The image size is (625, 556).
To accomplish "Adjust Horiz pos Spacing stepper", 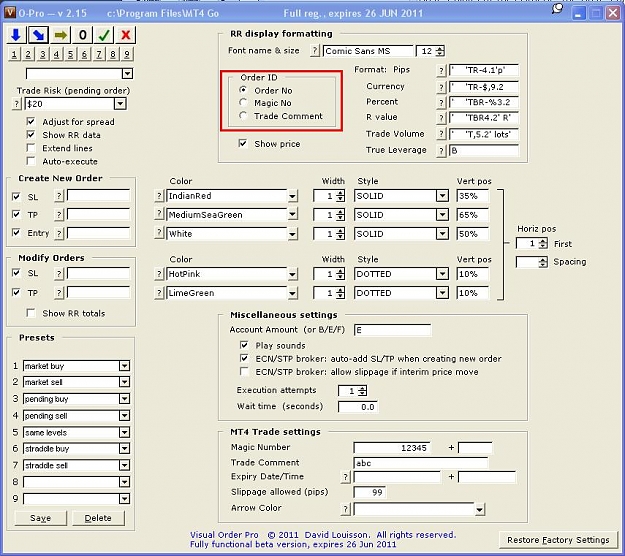I will (543, 262).
